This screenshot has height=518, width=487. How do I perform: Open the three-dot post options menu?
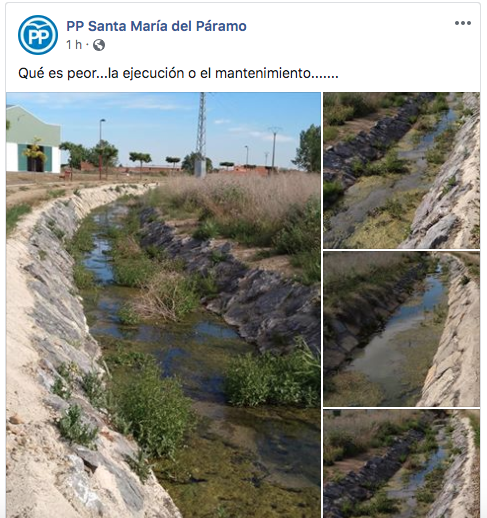(x=463, y=23)
